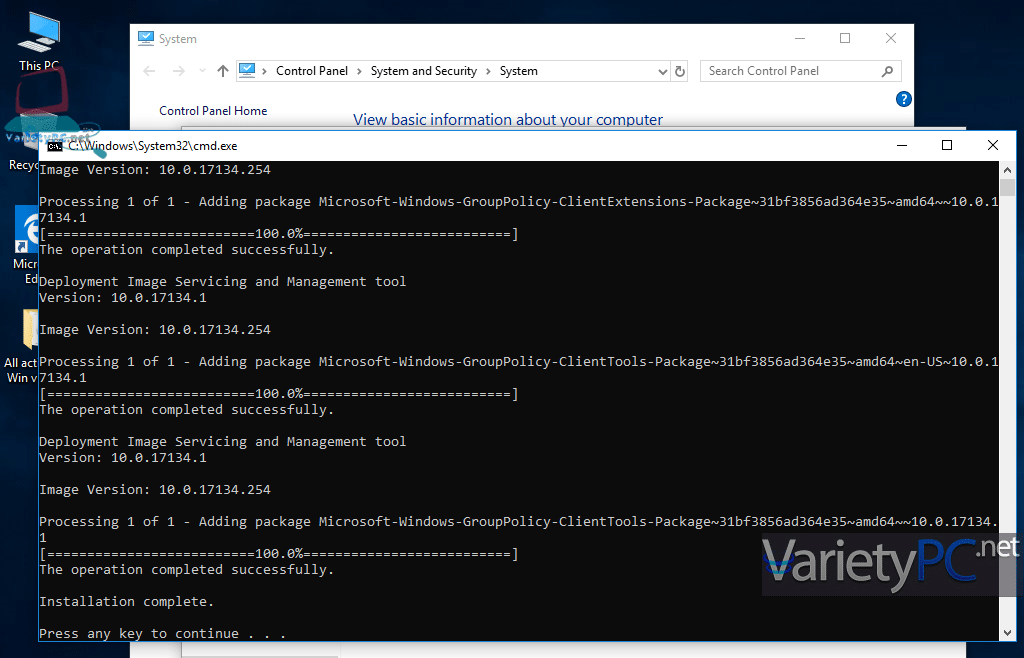
Task: Minimize the cmd.exe window
Action: pos(902,146)
